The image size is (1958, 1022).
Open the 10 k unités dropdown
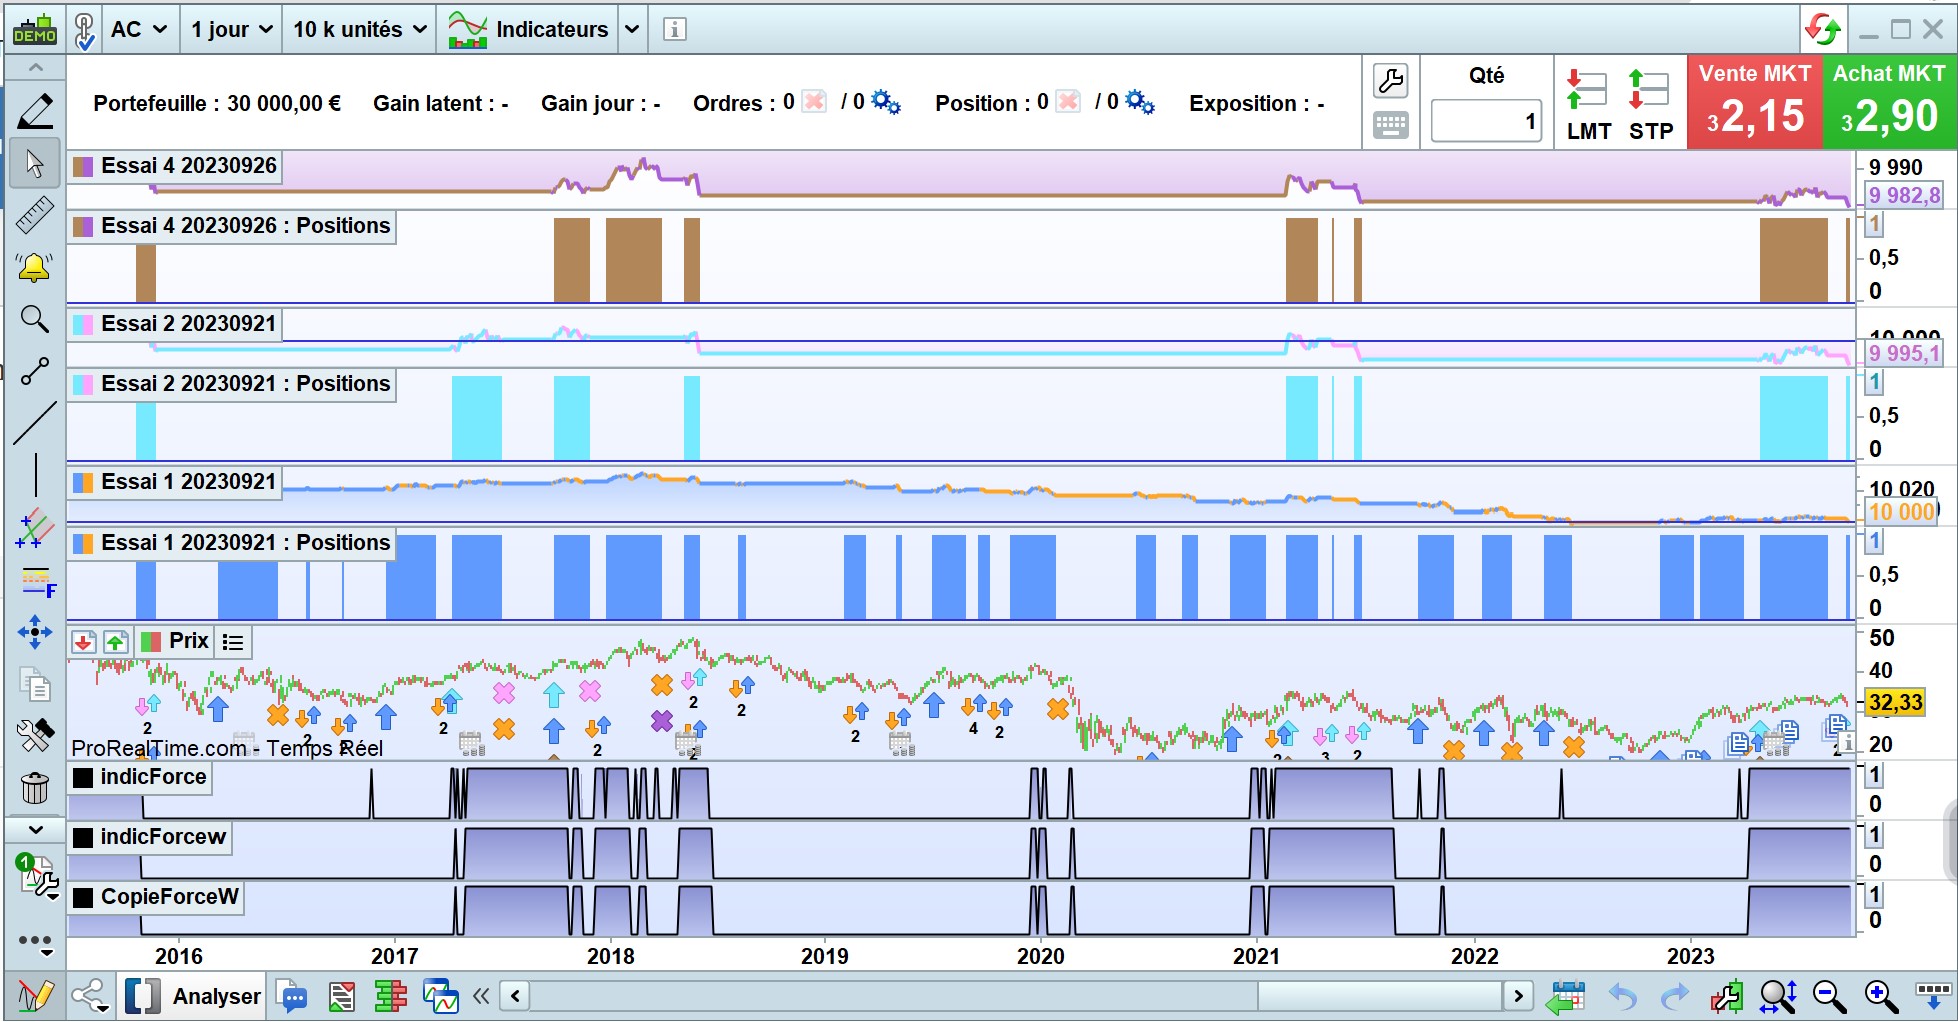click(359, 30)
